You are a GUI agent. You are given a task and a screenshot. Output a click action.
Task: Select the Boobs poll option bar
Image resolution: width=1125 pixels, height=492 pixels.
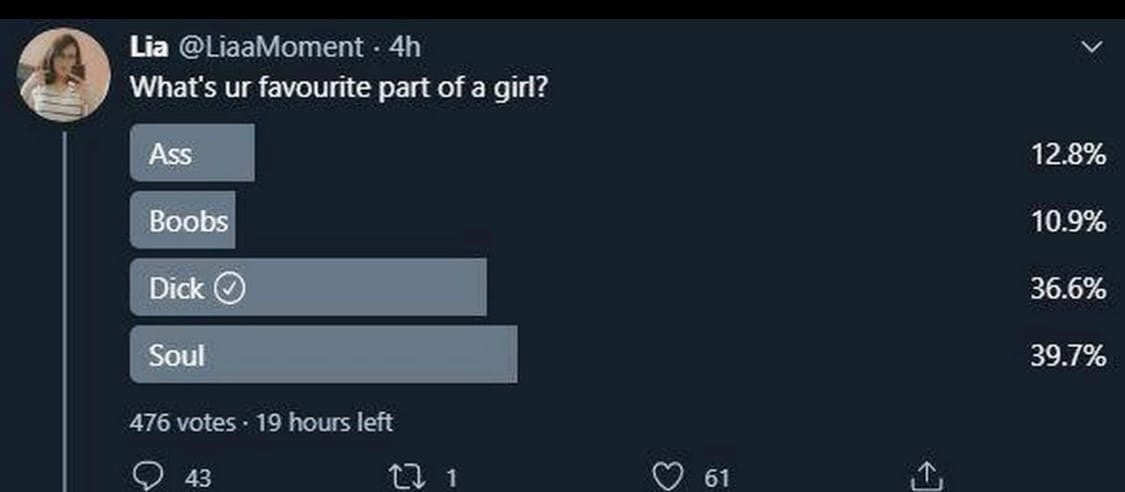coord(183,221)
